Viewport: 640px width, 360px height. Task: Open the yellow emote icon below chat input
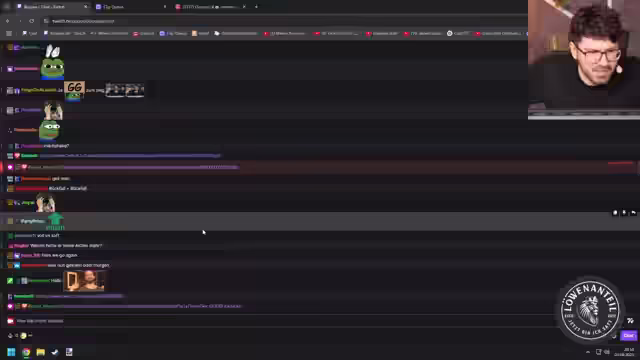23,336
